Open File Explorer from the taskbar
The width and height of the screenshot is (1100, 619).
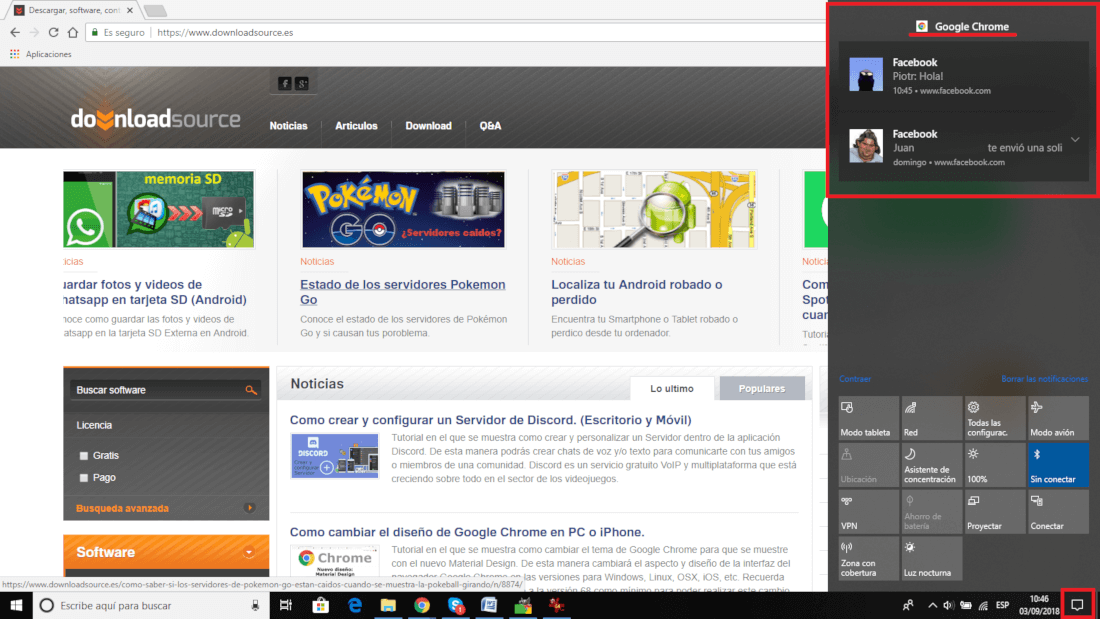388,605
